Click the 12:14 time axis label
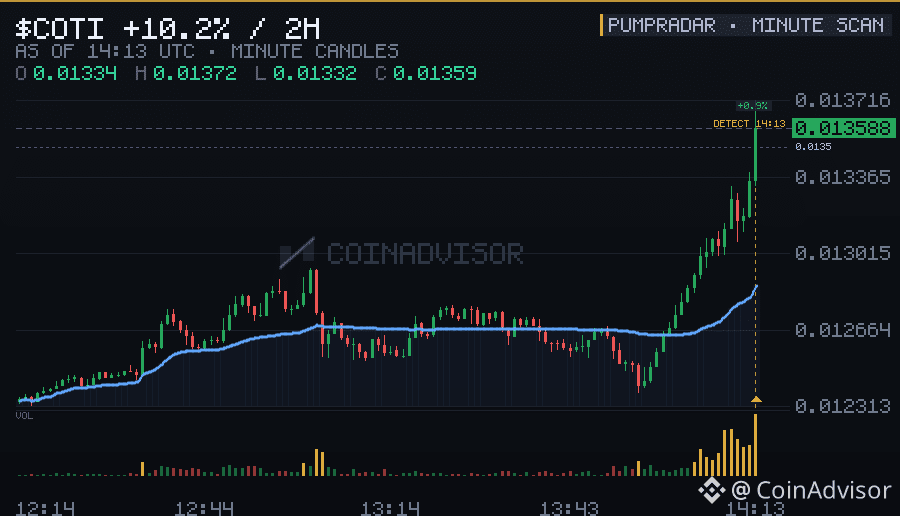The height and width of the screenshot is (516, 900). [x=45, y=509]
